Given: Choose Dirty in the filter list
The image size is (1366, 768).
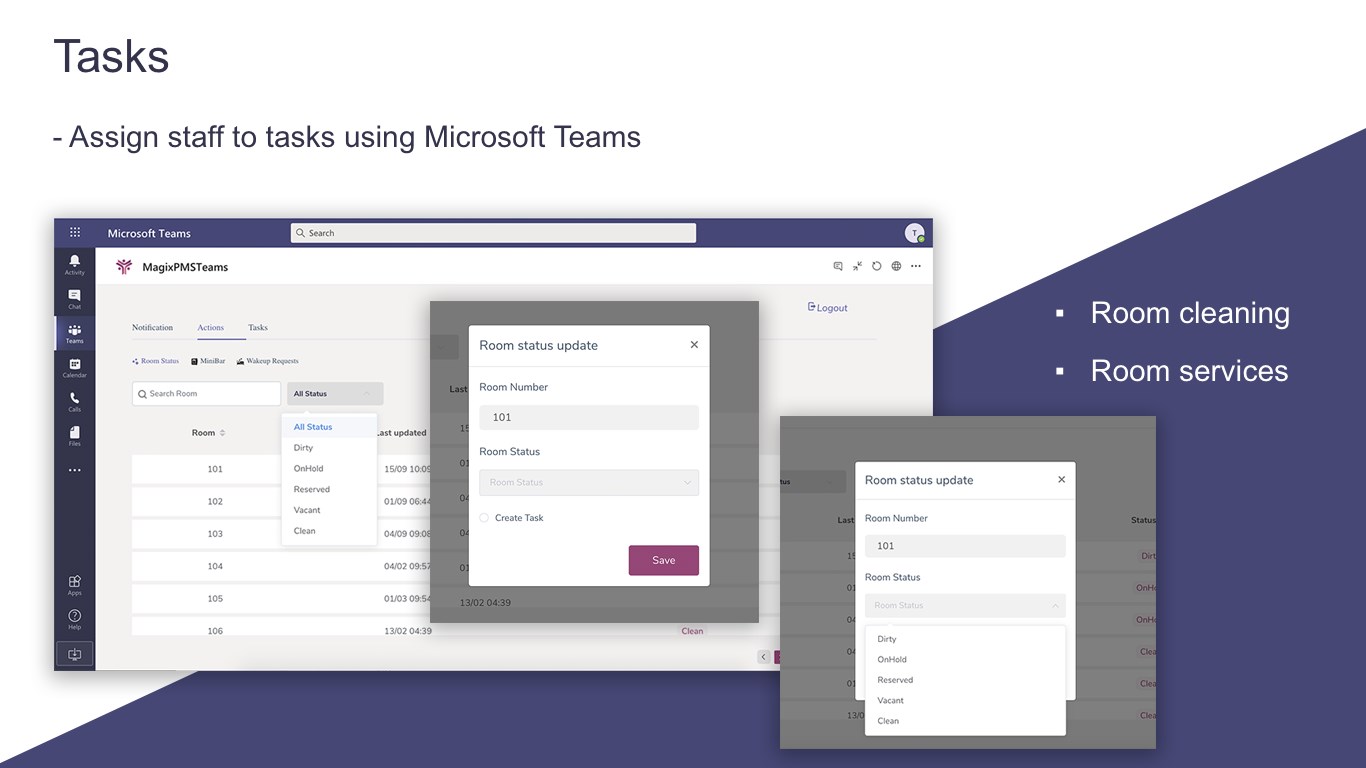Looking at the screenshot, I should 329,448.
